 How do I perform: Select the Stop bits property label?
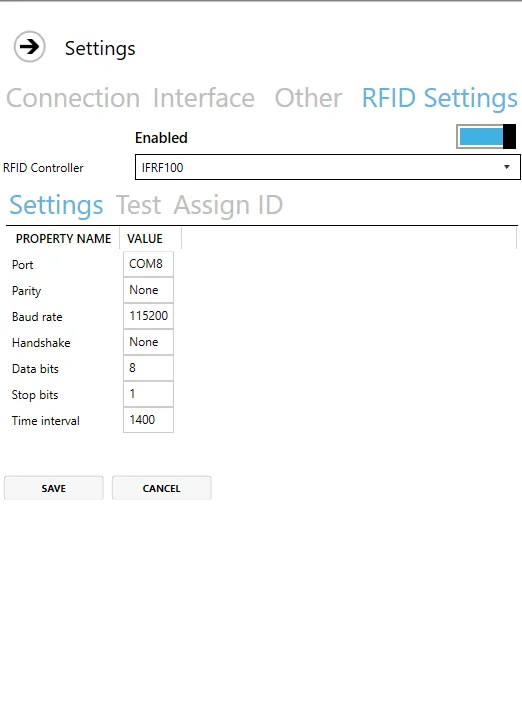click(x=35, y=395)
